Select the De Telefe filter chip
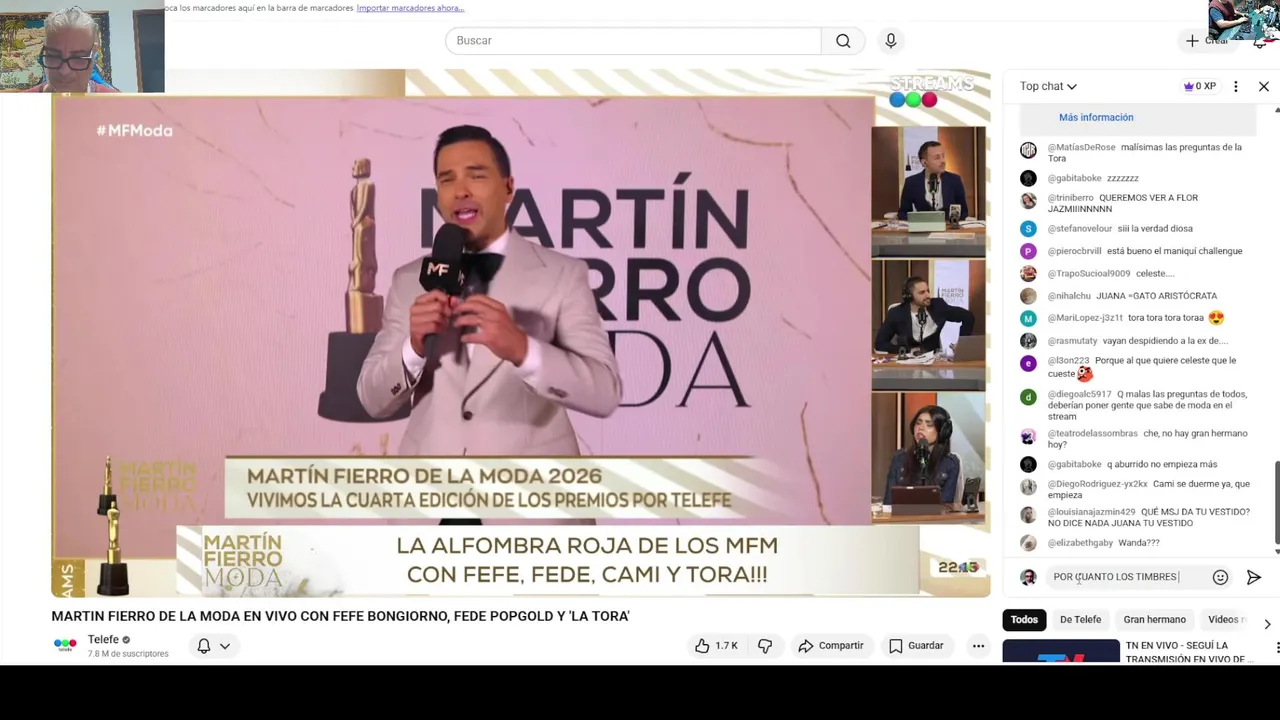 pos(1080,620)
